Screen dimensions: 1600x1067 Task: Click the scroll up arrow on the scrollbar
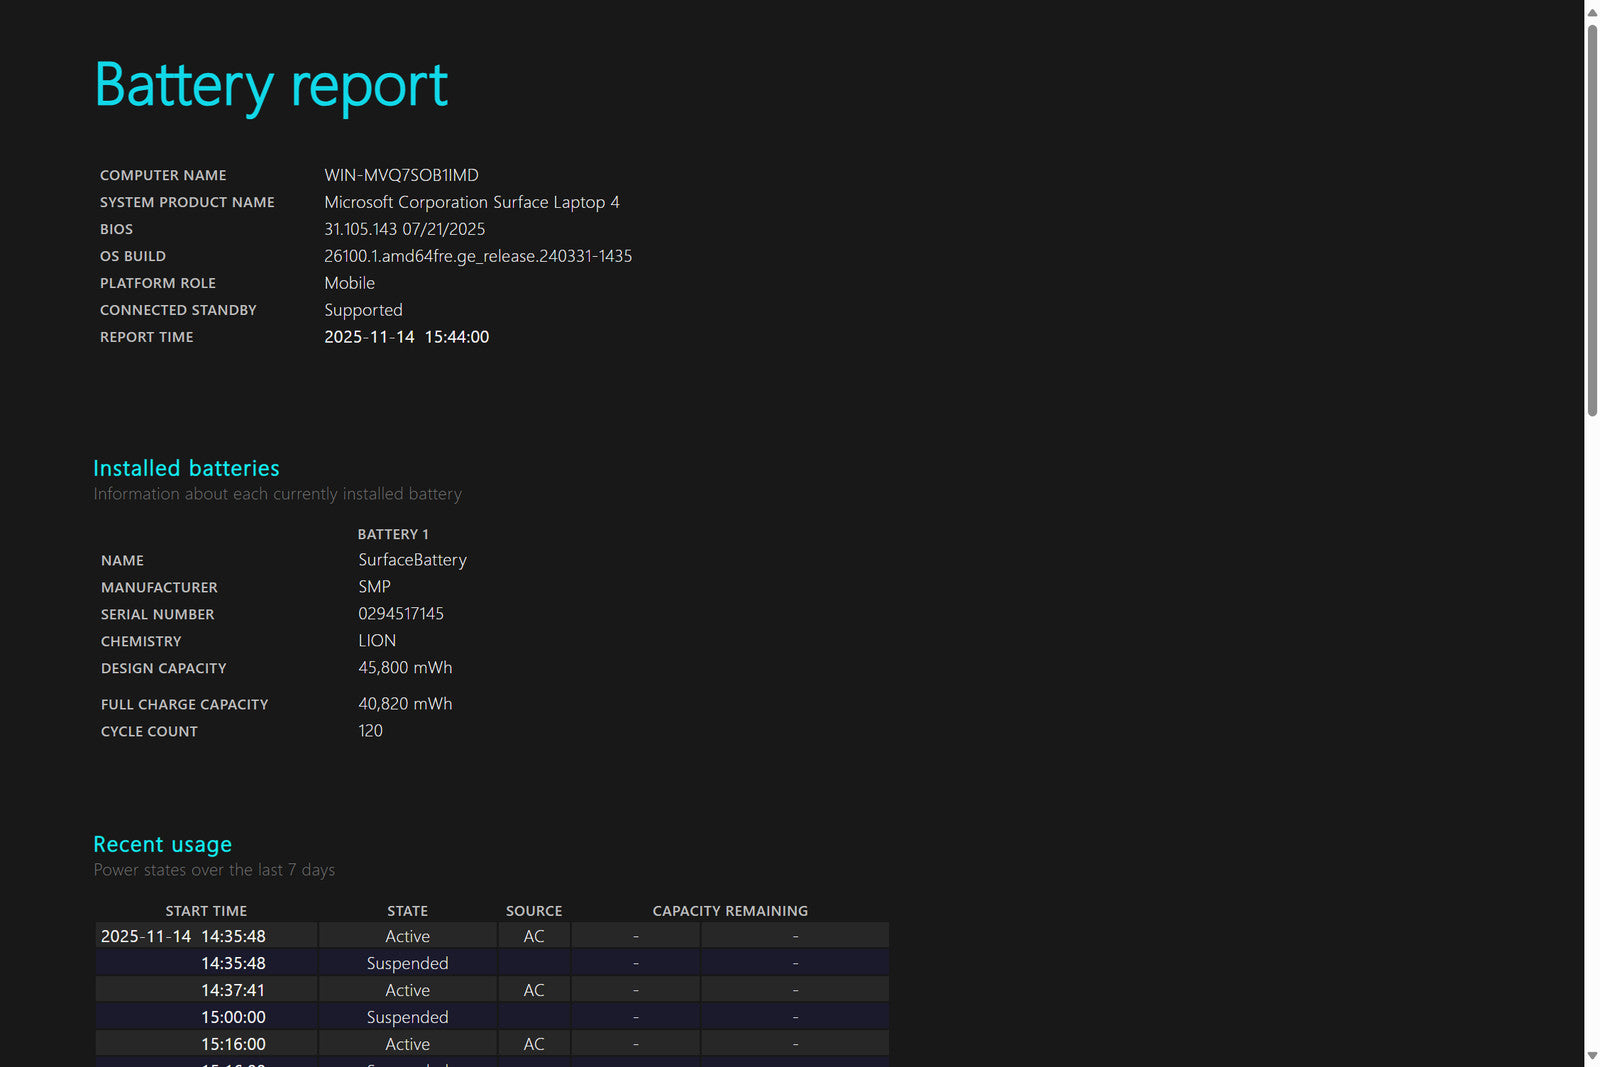pyautogui.click(x=1592, y=12)
